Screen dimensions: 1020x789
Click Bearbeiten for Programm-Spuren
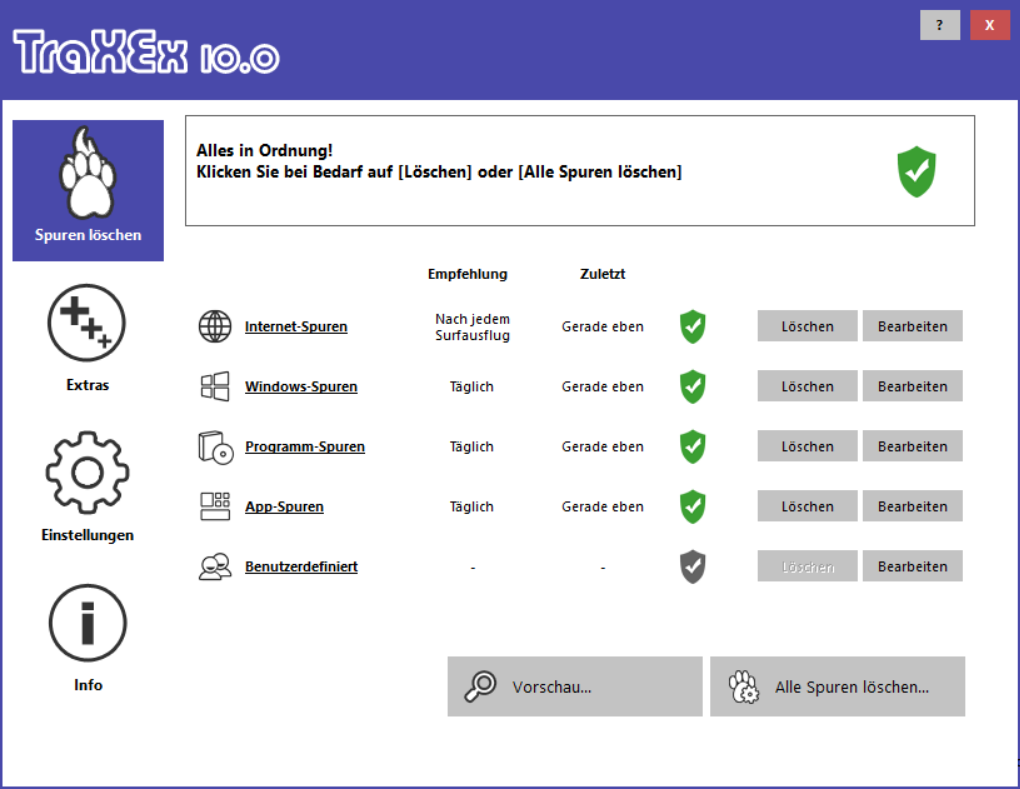(913, 446)
